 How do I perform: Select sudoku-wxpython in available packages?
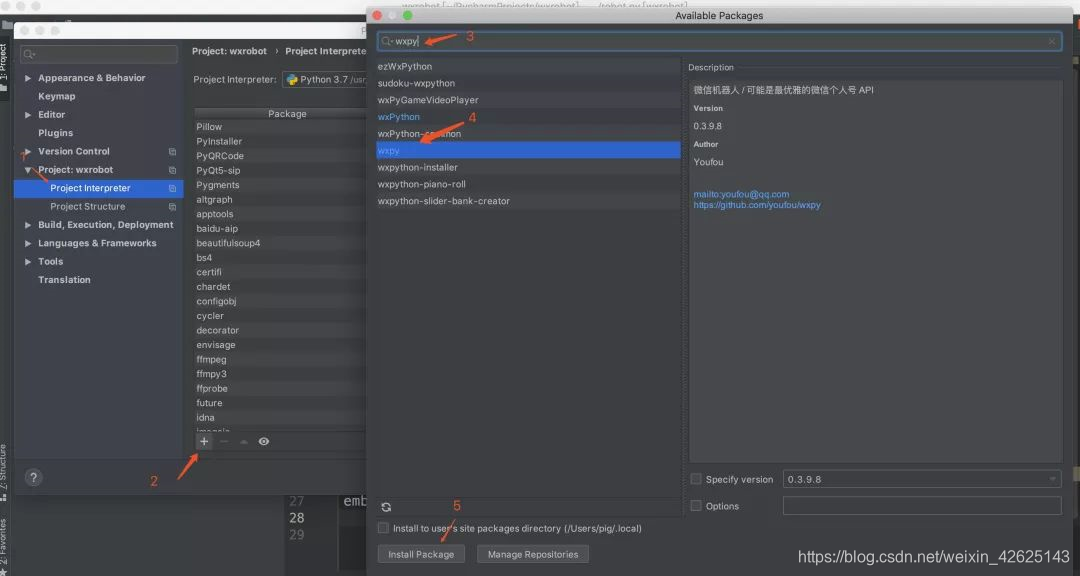click(x=528, y=83)
